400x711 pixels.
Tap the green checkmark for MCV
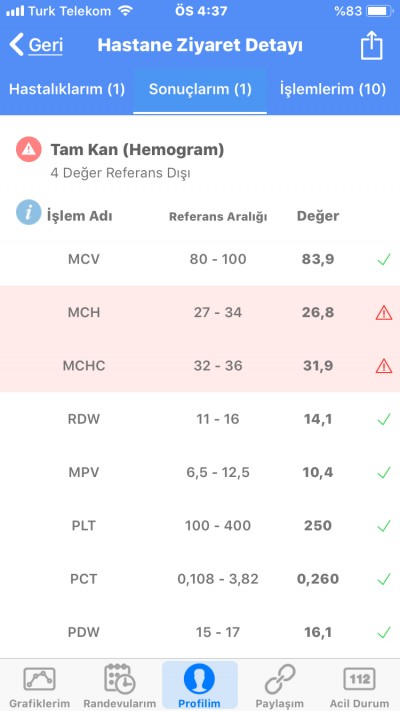point(384,259)
